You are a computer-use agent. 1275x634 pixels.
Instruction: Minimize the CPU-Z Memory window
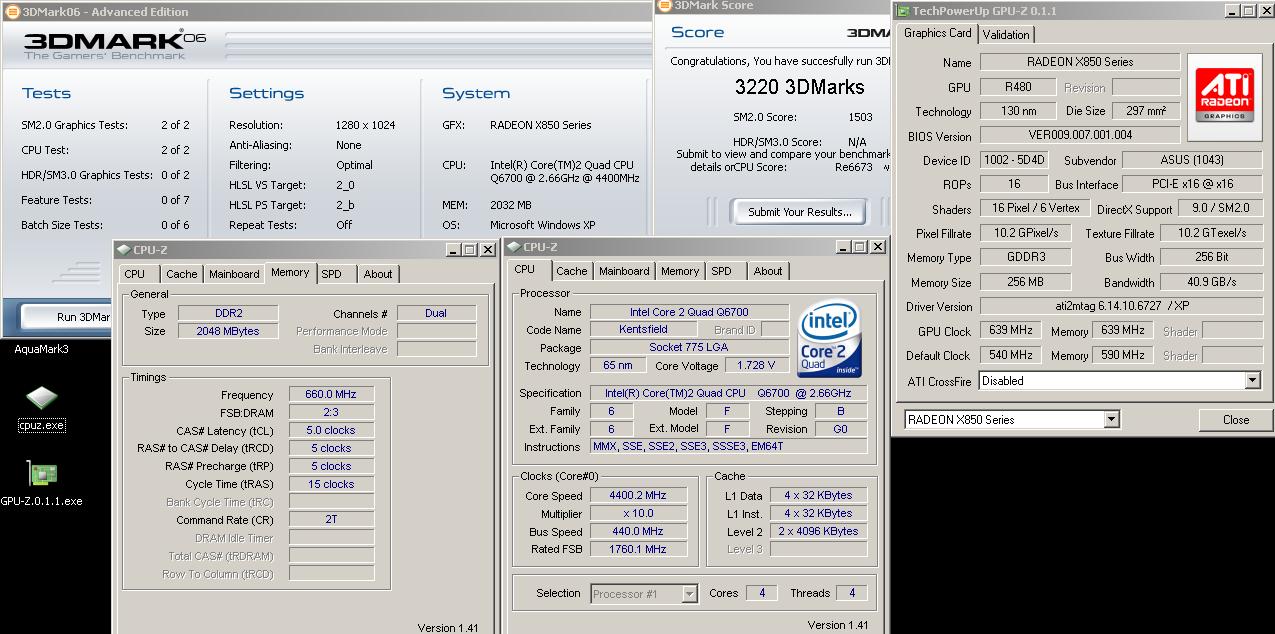pos(454,249)
